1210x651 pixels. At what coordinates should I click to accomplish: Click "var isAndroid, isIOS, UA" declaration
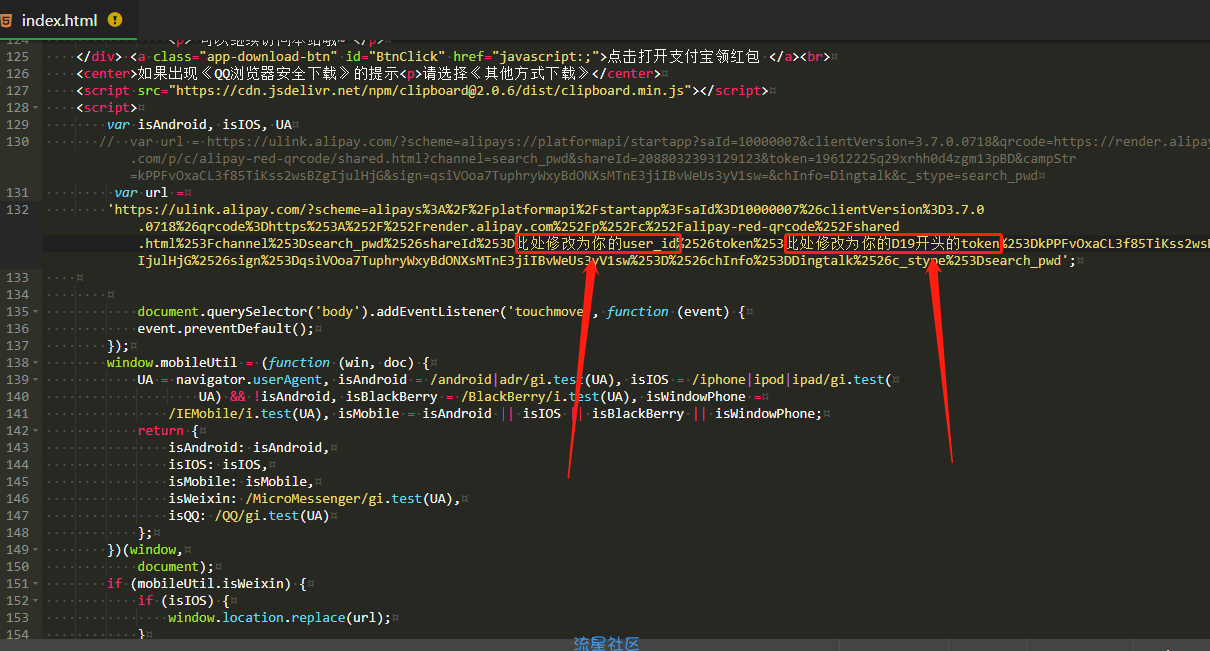199,125
